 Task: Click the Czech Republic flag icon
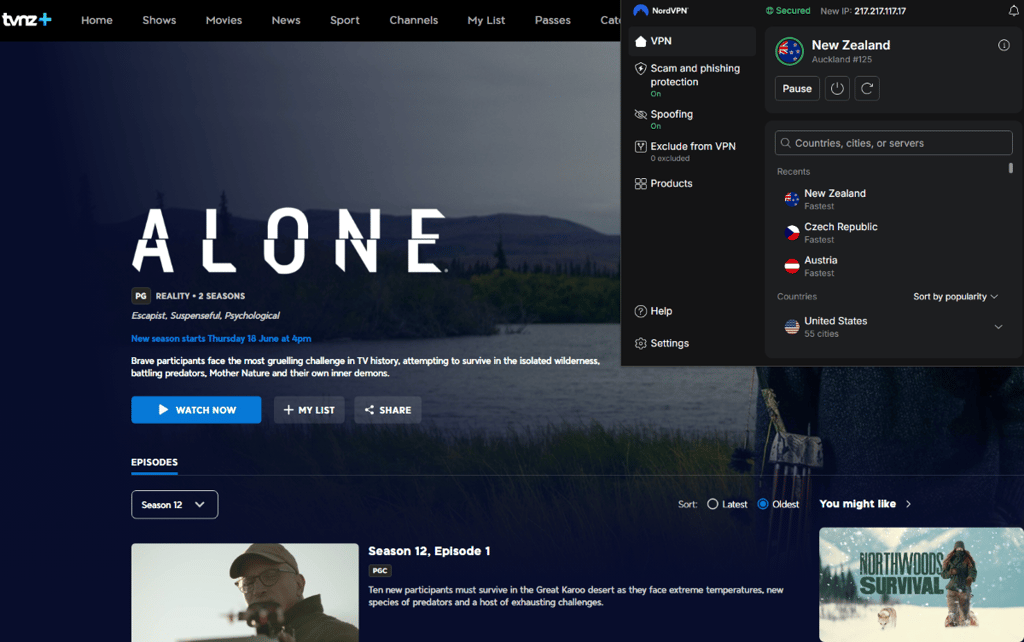tap(792, 233)
